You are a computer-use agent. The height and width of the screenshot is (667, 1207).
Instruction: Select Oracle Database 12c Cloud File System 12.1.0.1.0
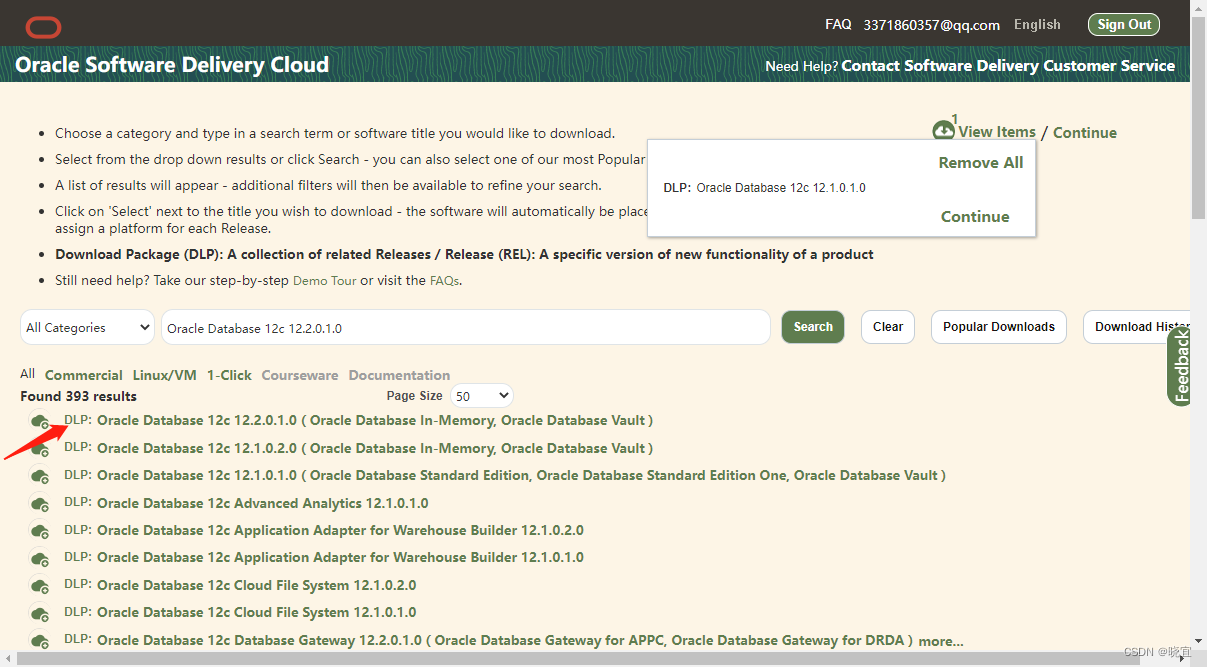point(257,612)
